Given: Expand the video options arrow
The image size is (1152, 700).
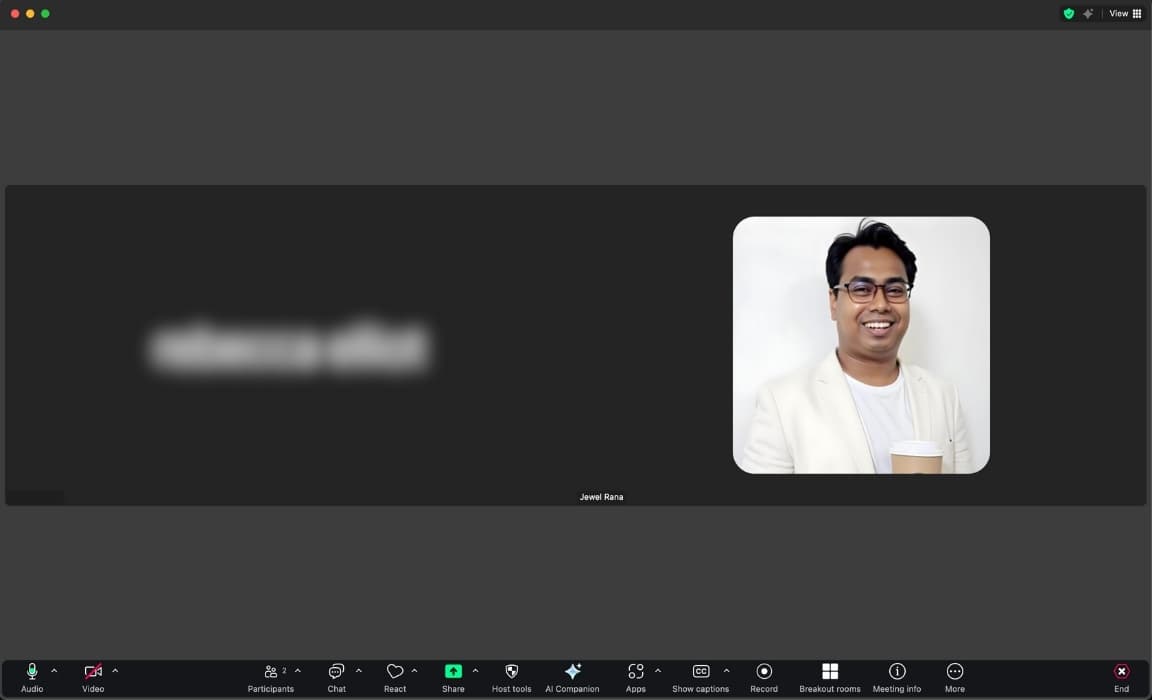Looking at the screenshot, I should [x=115, y=671].
